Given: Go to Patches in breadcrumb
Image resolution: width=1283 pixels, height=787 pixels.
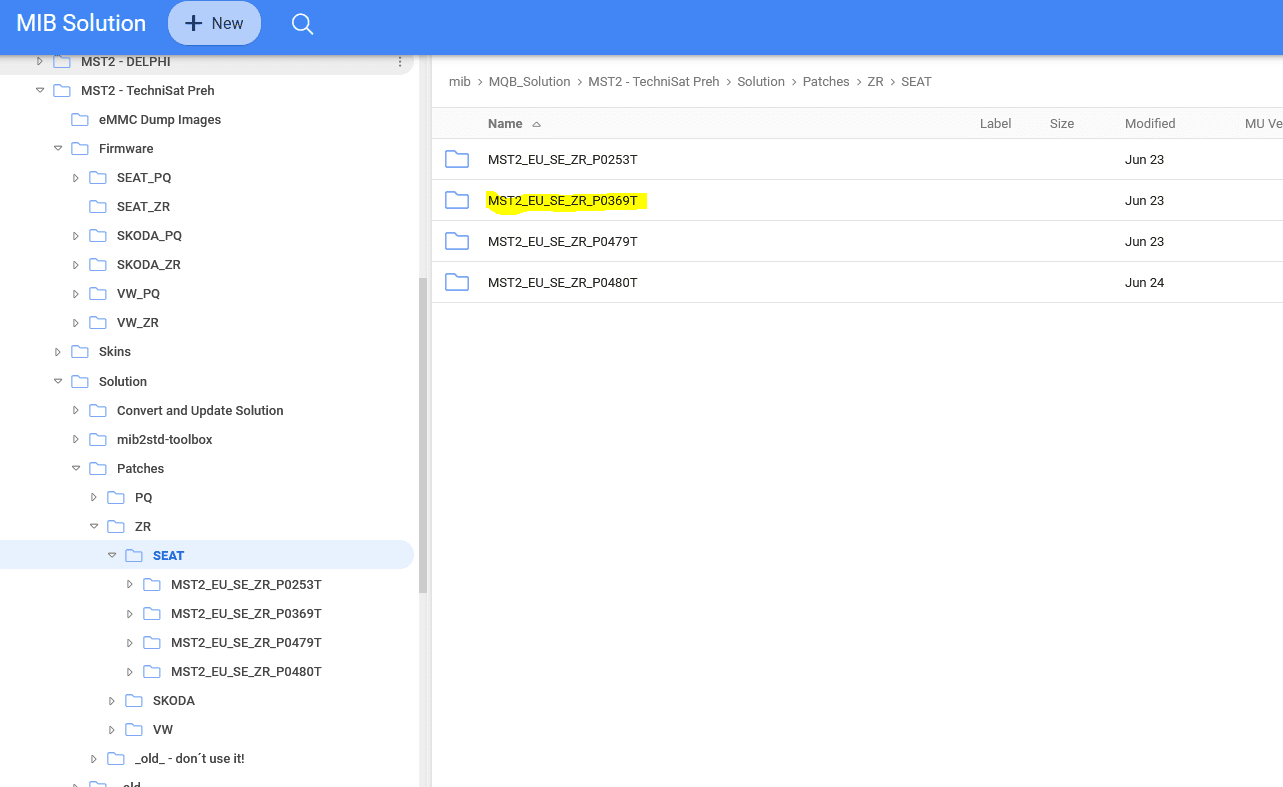Looking at the screenshot, I should 826,82.
